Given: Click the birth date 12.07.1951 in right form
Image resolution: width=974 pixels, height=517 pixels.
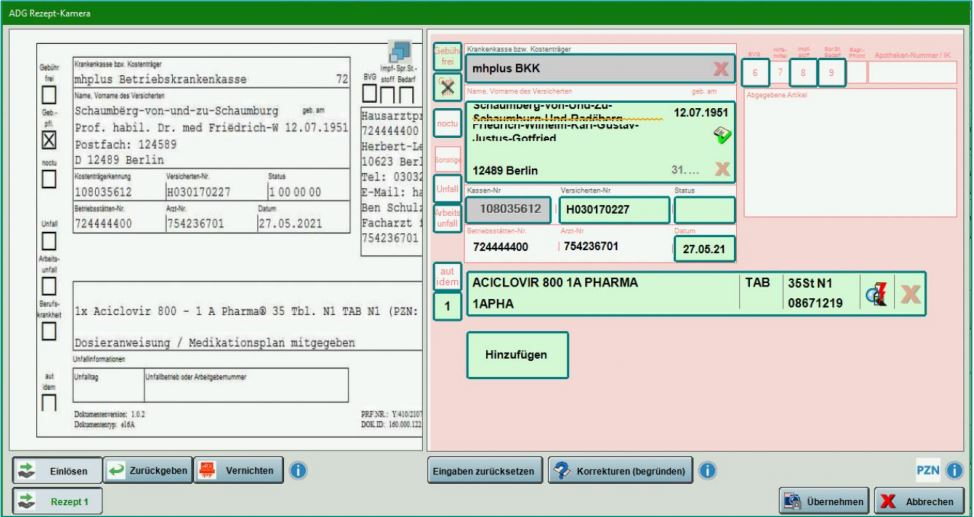Looking at the screenshot, I should tap(701, 113).
